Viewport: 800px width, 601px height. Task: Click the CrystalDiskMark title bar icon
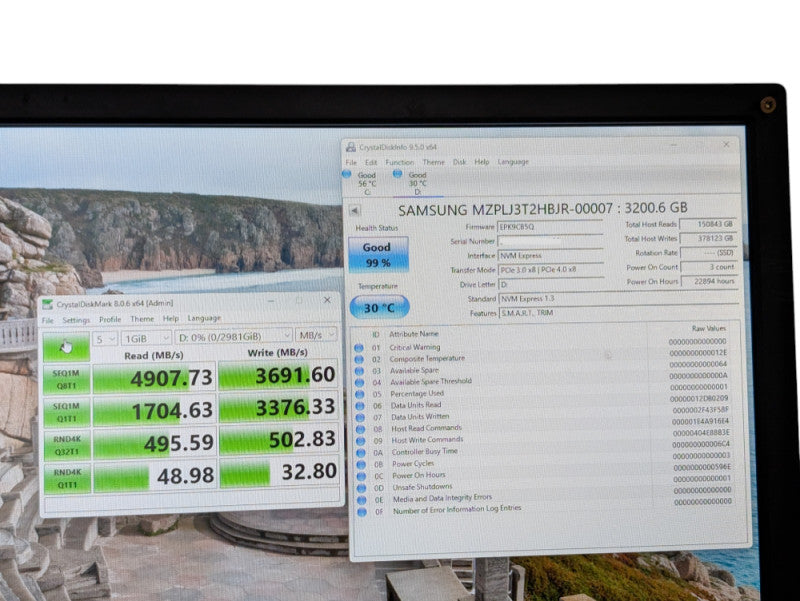coord(47,305)
